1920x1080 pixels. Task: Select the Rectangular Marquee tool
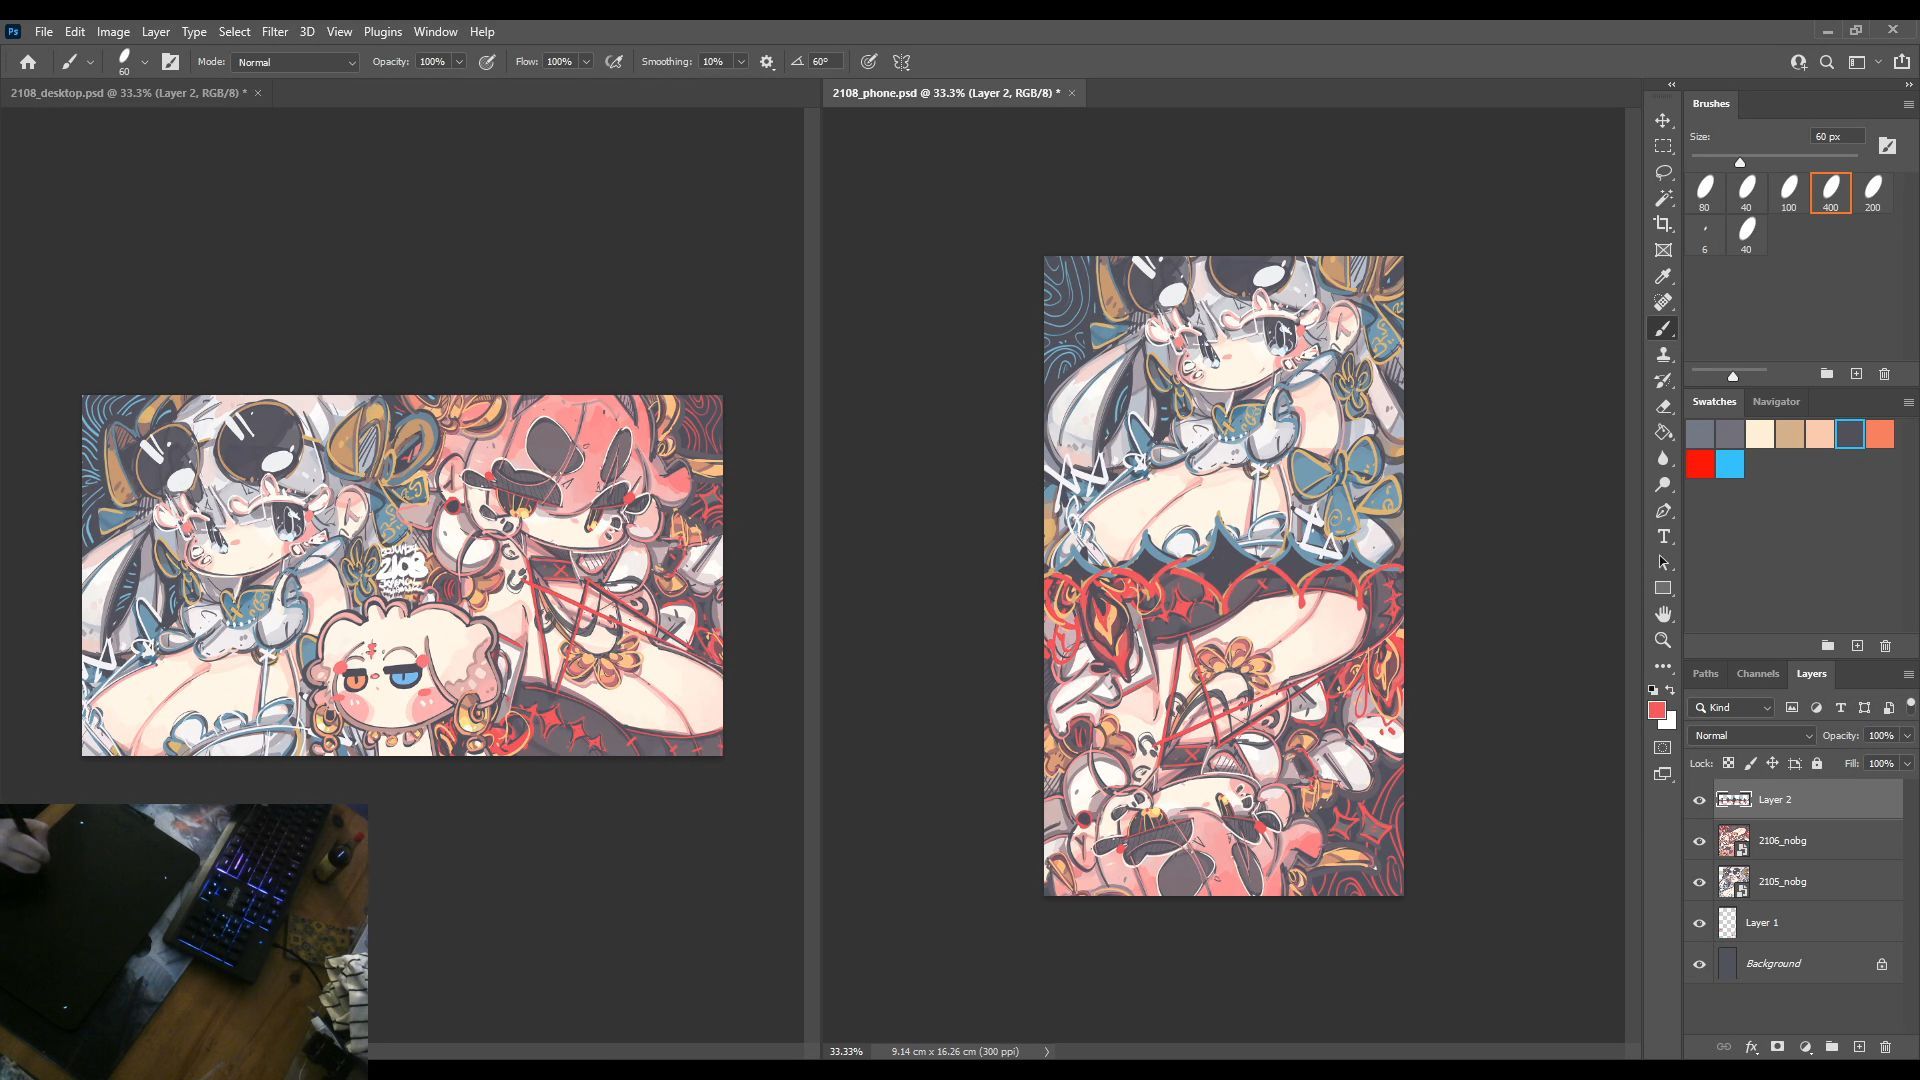coord(1663,146)
